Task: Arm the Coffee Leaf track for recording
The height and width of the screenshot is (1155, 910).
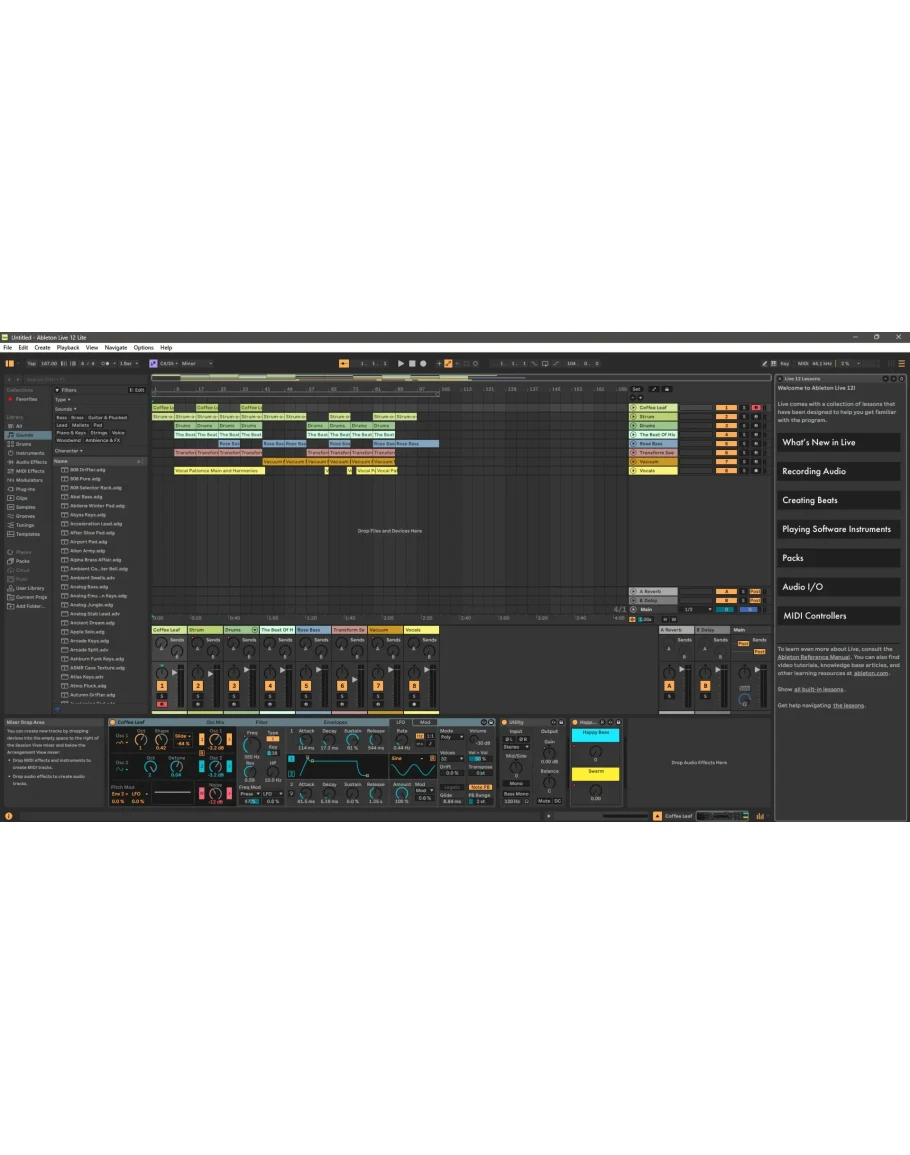Action: tap(755, 408)
